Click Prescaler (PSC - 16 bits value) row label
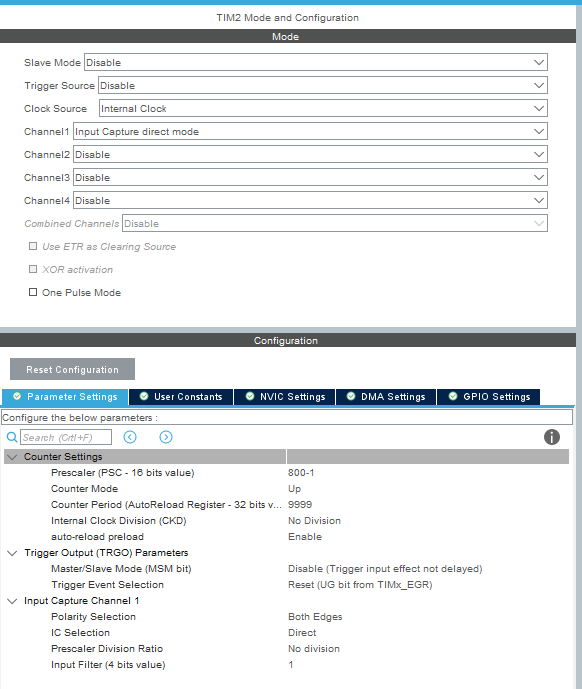The image size is (582, 689). point(123,473)
